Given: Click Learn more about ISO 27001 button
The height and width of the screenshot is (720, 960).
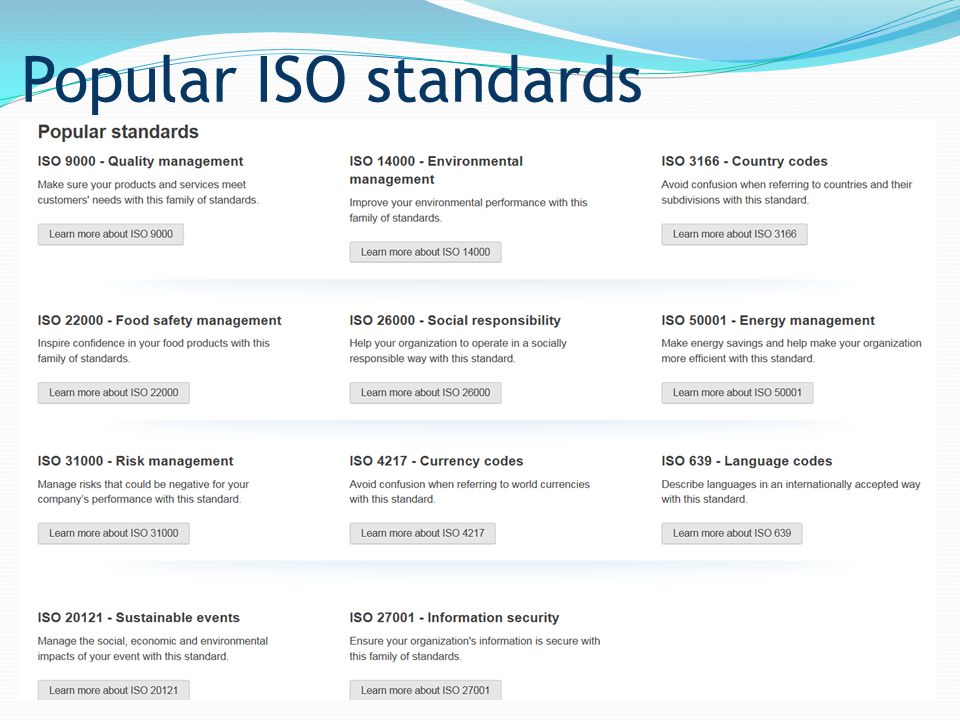Looking at the screenshot, I should tap(426, 690).
